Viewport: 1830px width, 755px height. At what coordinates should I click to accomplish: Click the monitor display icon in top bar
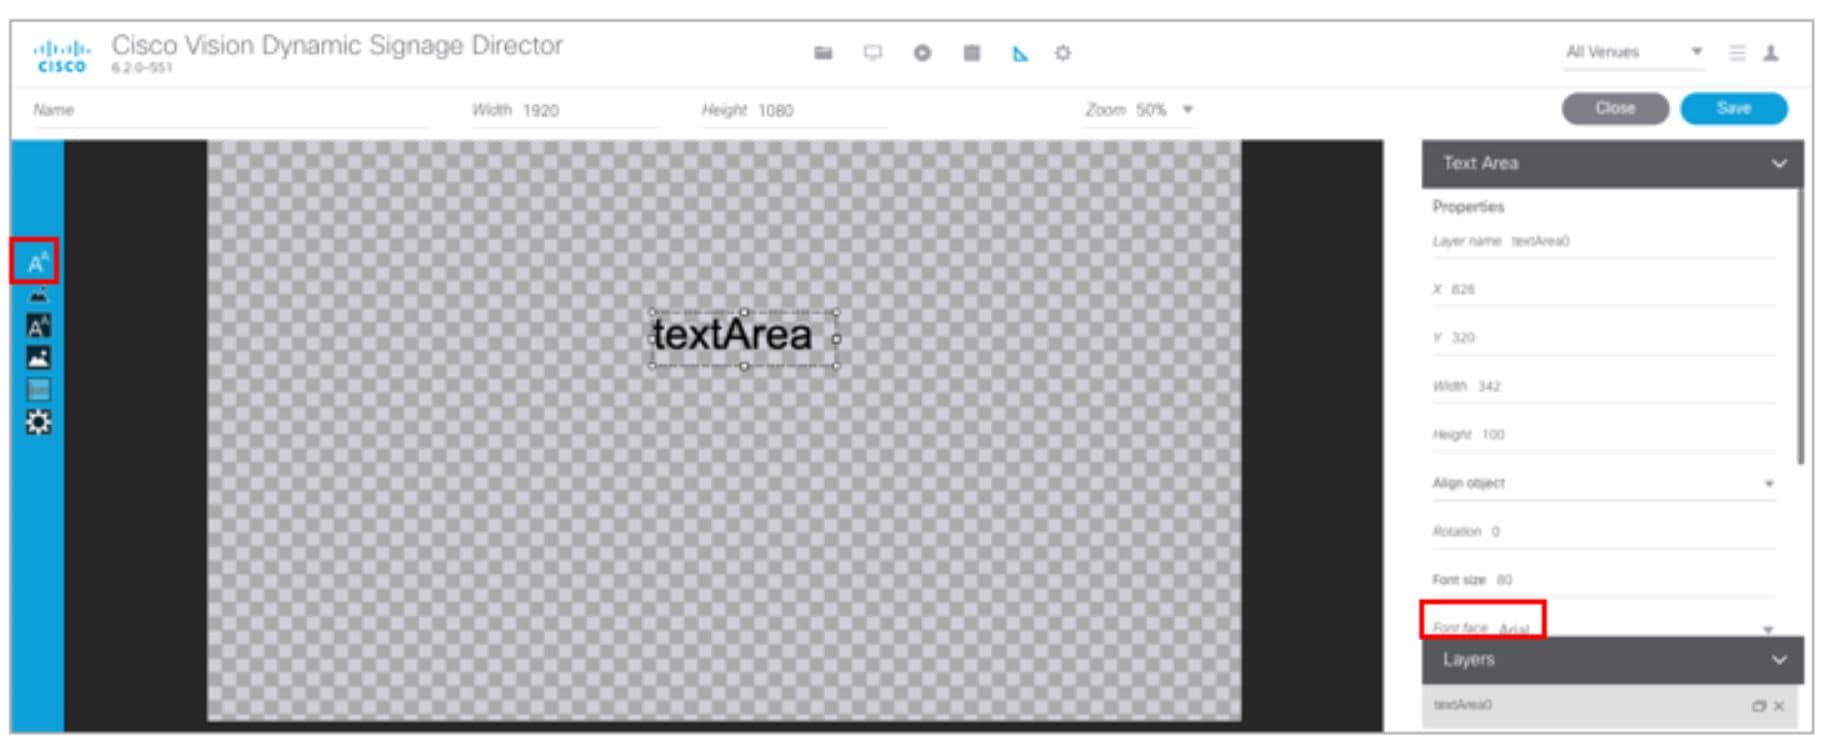[873, 53]
